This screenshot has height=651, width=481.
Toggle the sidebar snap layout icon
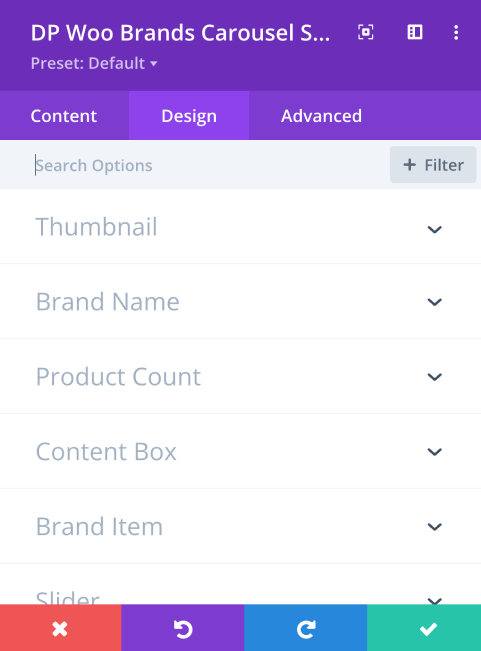click(415, 32)
